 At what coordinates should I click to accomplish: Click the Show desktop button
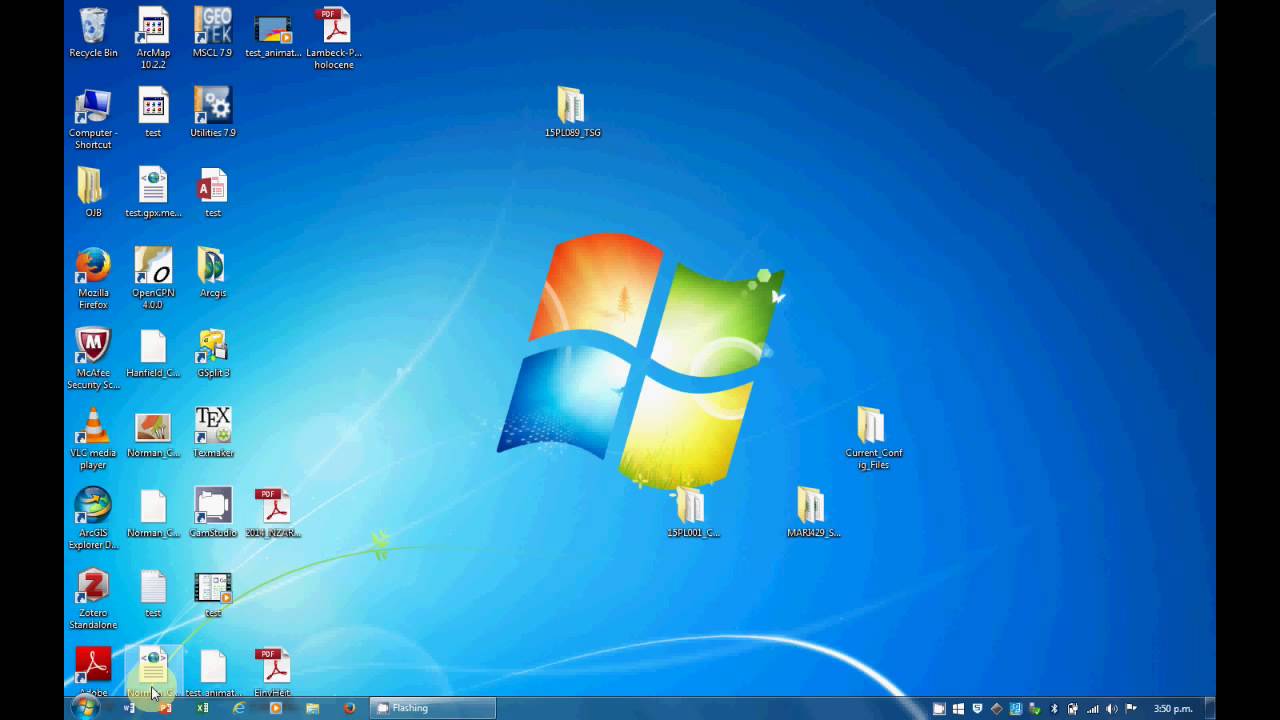coord(1210,708)
